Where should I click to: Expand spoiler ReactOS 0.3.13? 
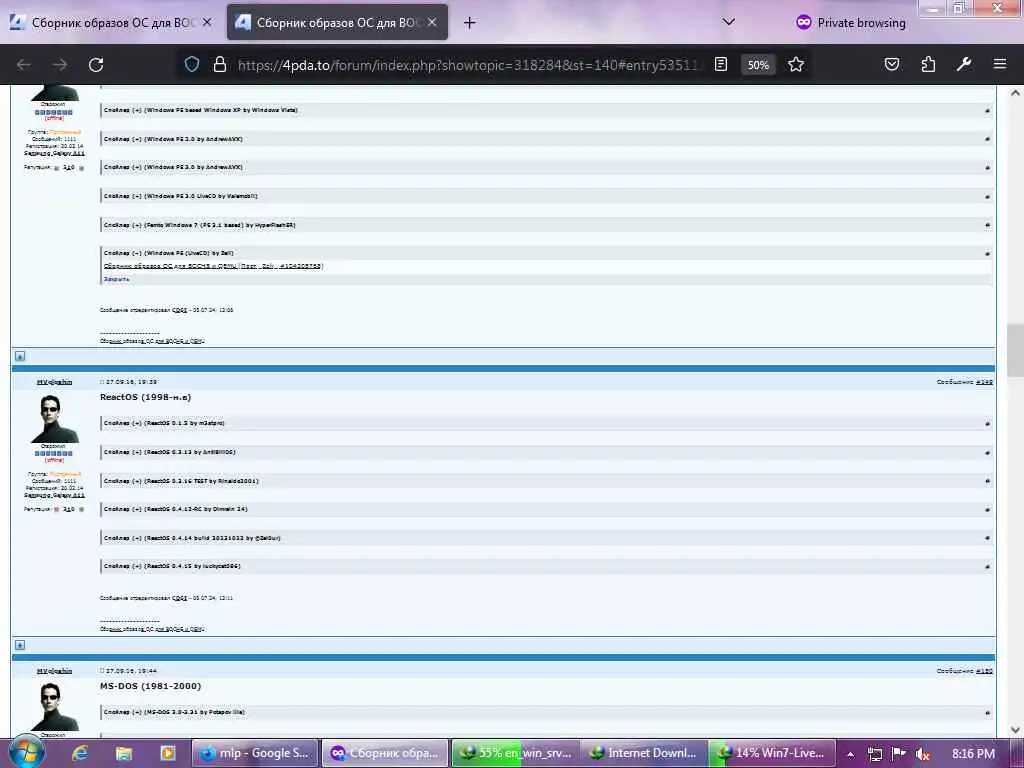click(546, 452)
